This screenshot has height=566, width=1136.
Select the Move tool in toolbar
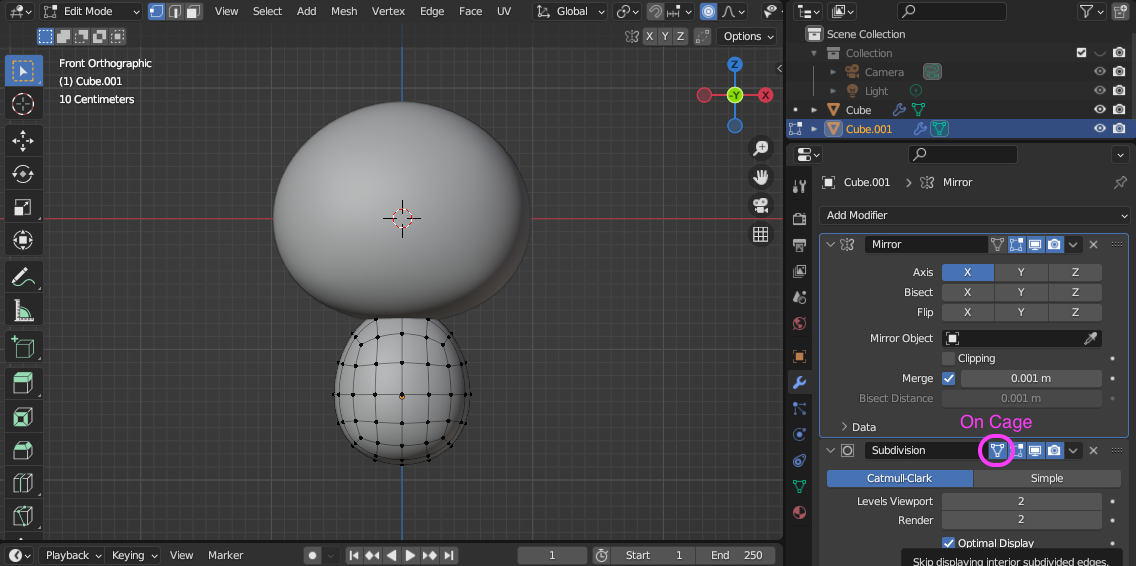pyautogui.click(x=22, y=140)
